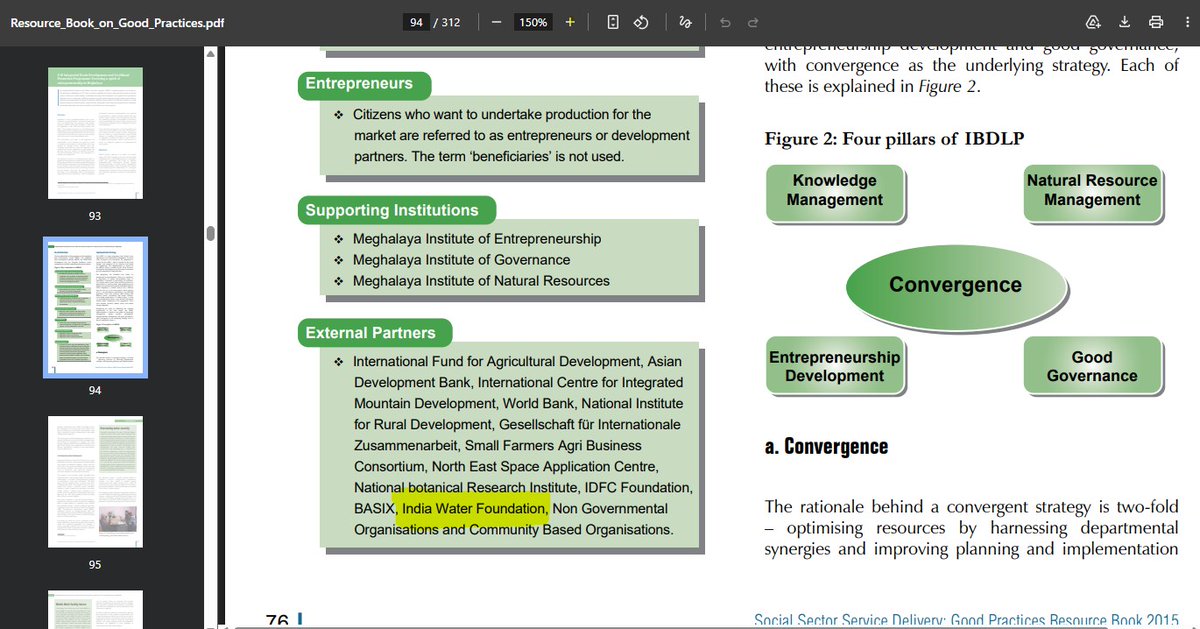Image resolution: width=1200 pixels, height=629 pixels.
Task: Edit the page number field showing 94
Action: 416,22
